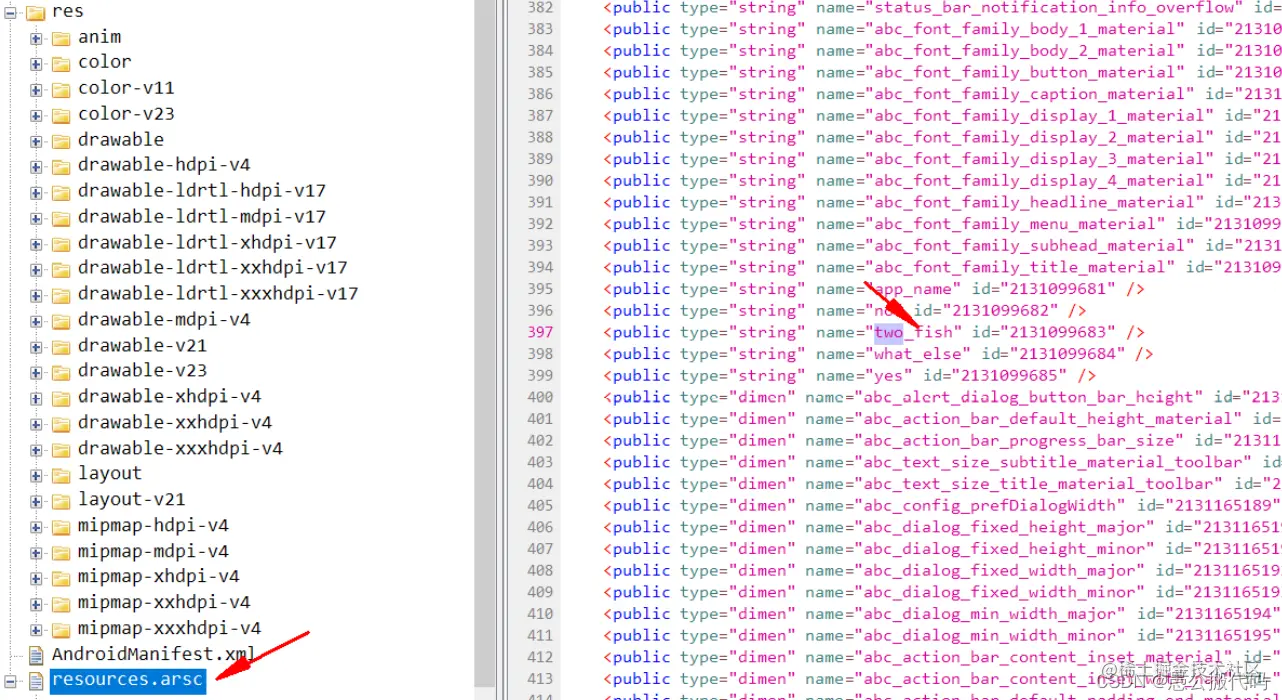Expand the anim folder node
This screenshot has width=1282, height=700.
pyautogui.click(x=36, y=38)
